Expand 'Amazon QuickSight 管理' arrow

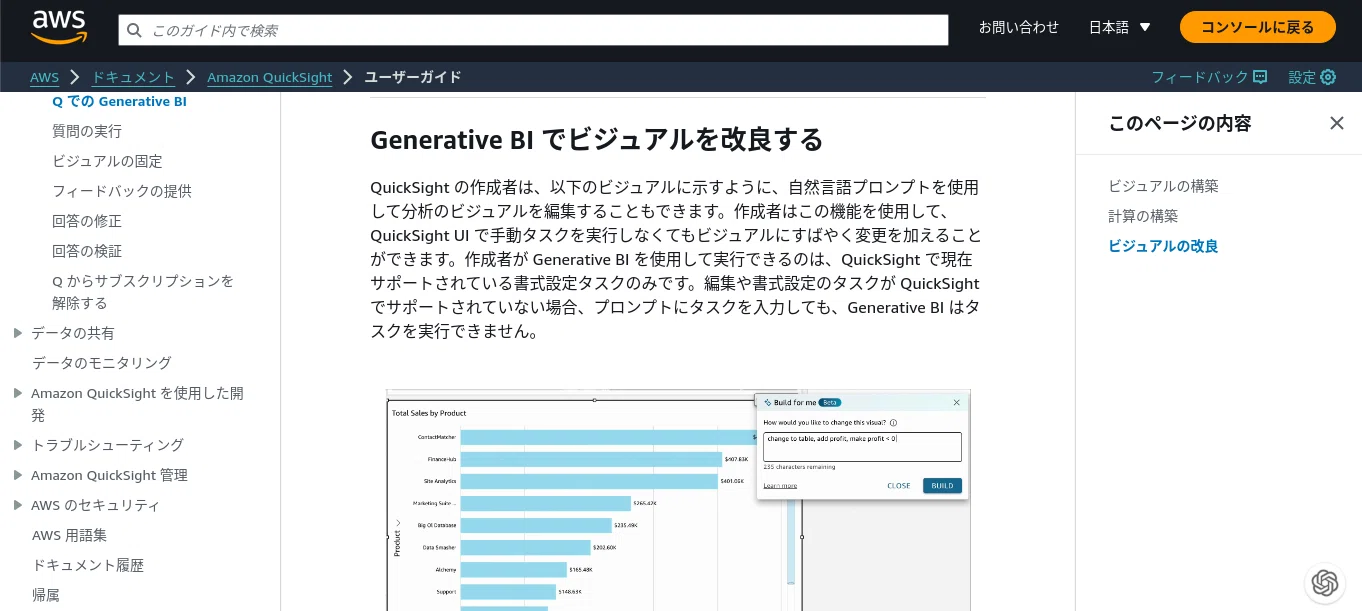[x=18, y=475]
